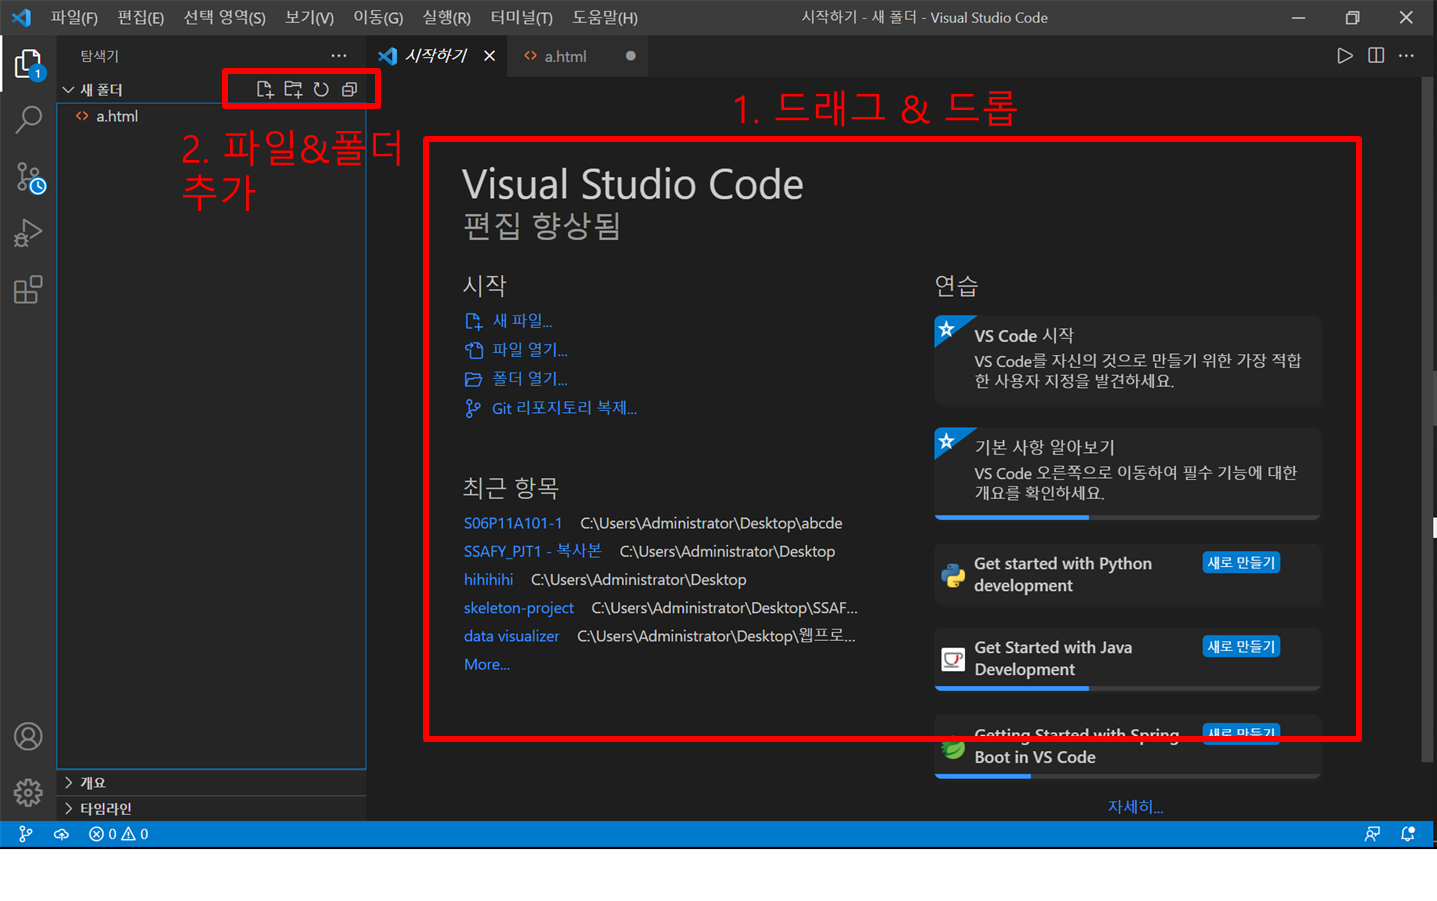
Task: Open the 파일(F) menu
Action: 74,17
